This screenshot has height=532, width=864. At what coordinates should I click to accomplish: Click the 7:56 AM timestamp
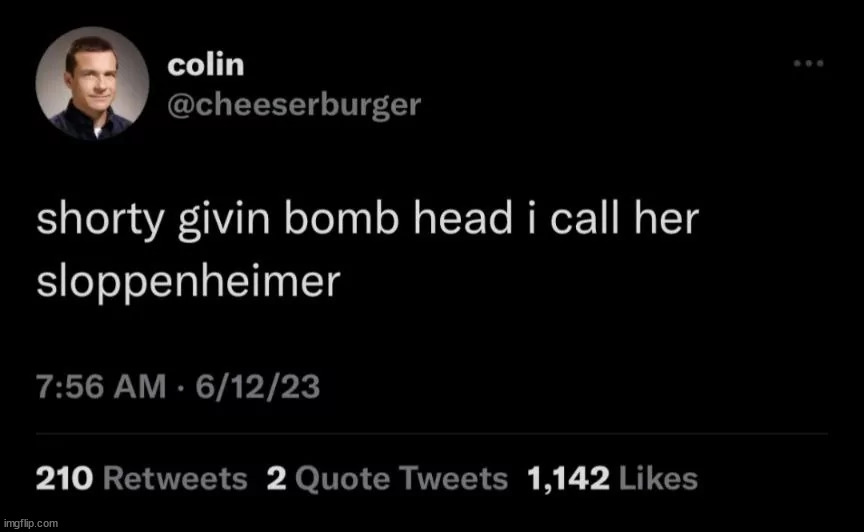101,386
